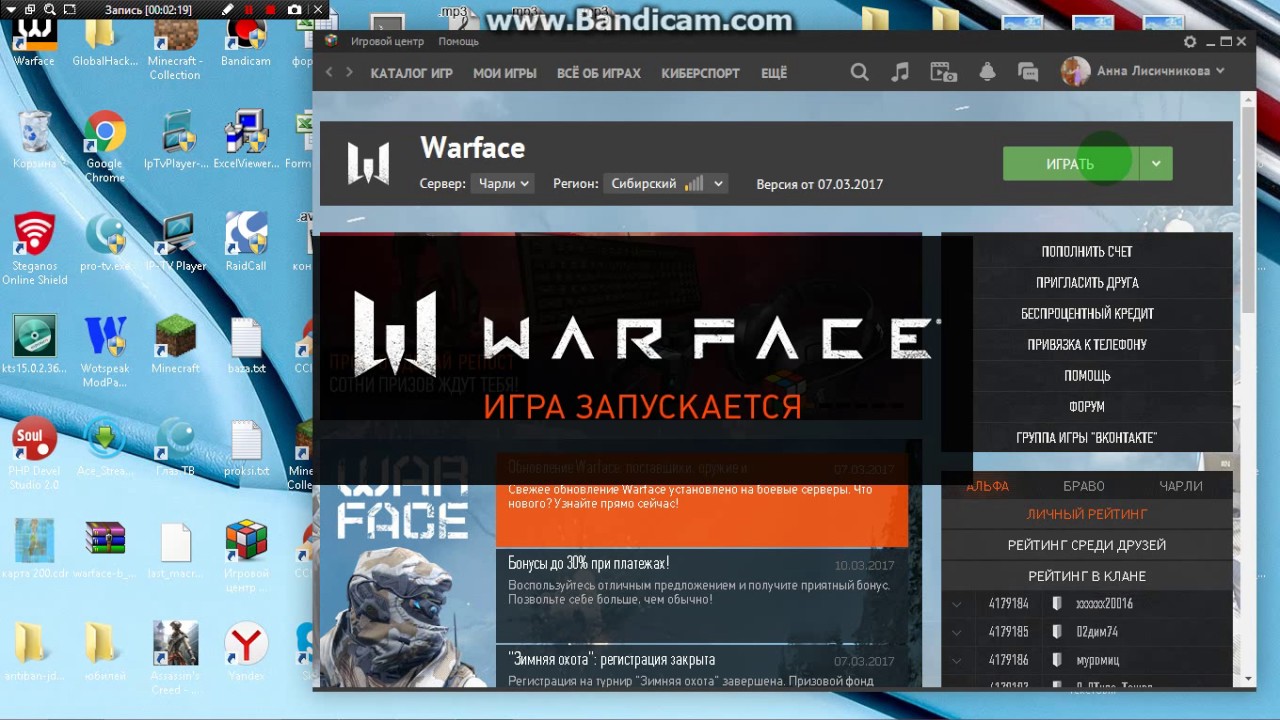This screenshot has height=720, width=1280.
Task: Select the Yandex browser shortcut
Action: [x=245, y=652]
